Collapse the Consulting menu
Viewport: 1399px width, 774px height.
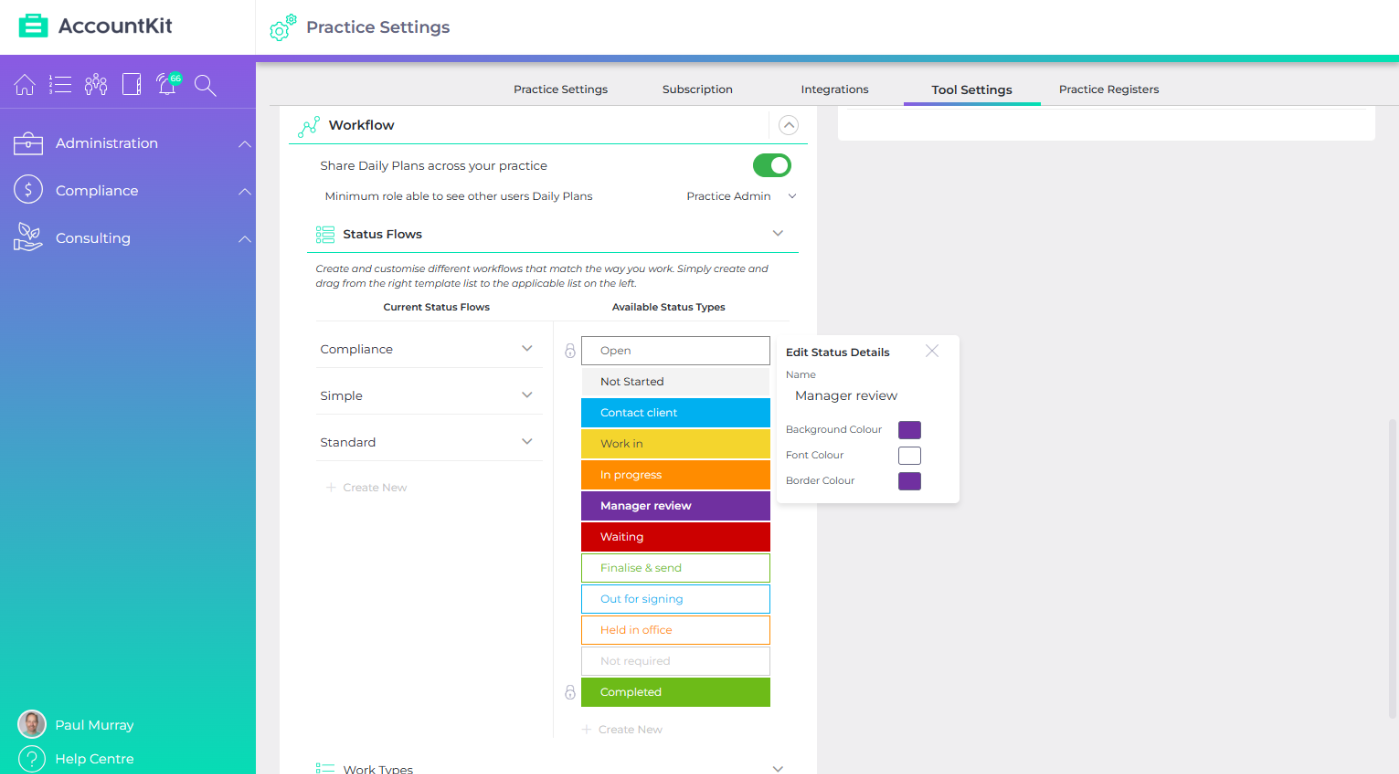pyautogui.click(x=245, y=239)
